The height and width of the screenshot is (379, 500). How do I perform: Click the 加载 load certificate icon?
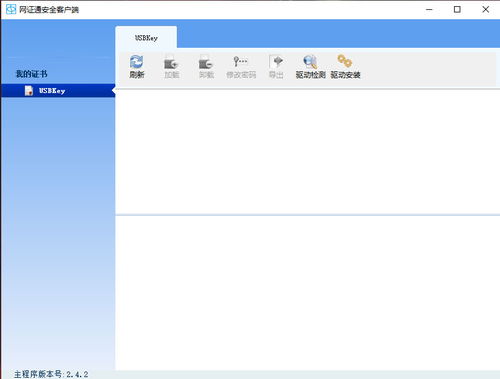point(171,62)
